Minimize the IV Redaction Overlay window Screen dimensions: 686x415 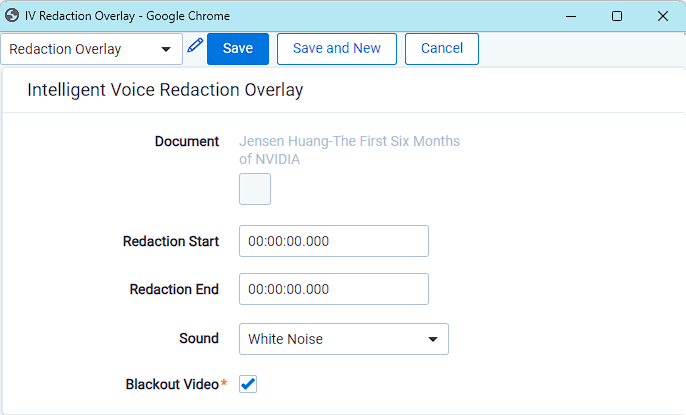coord(570,16)
